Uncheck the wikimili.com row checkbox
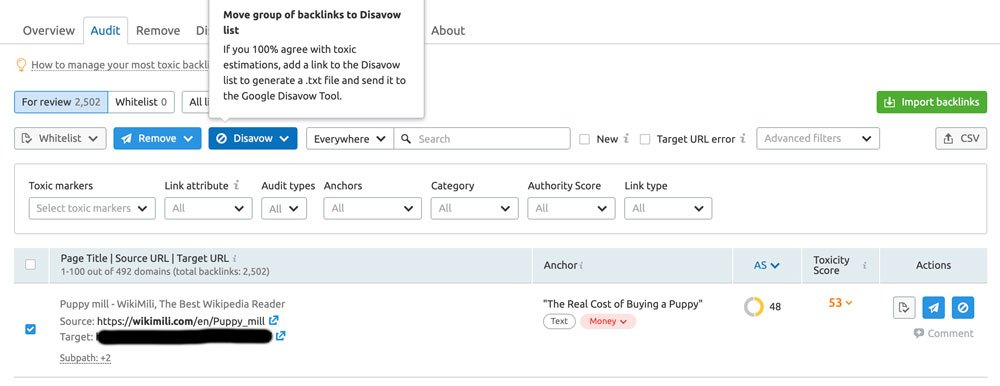This screenshot has width=1000, height=386. 30,329
